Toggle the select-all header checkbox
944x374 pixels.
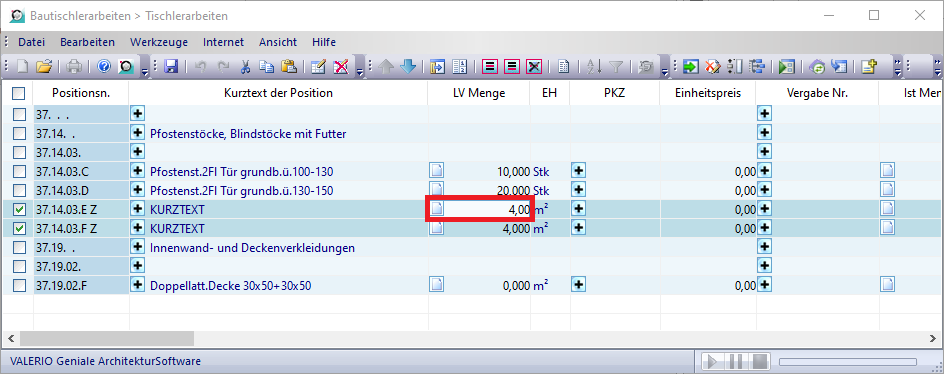(x=19, y=93)
